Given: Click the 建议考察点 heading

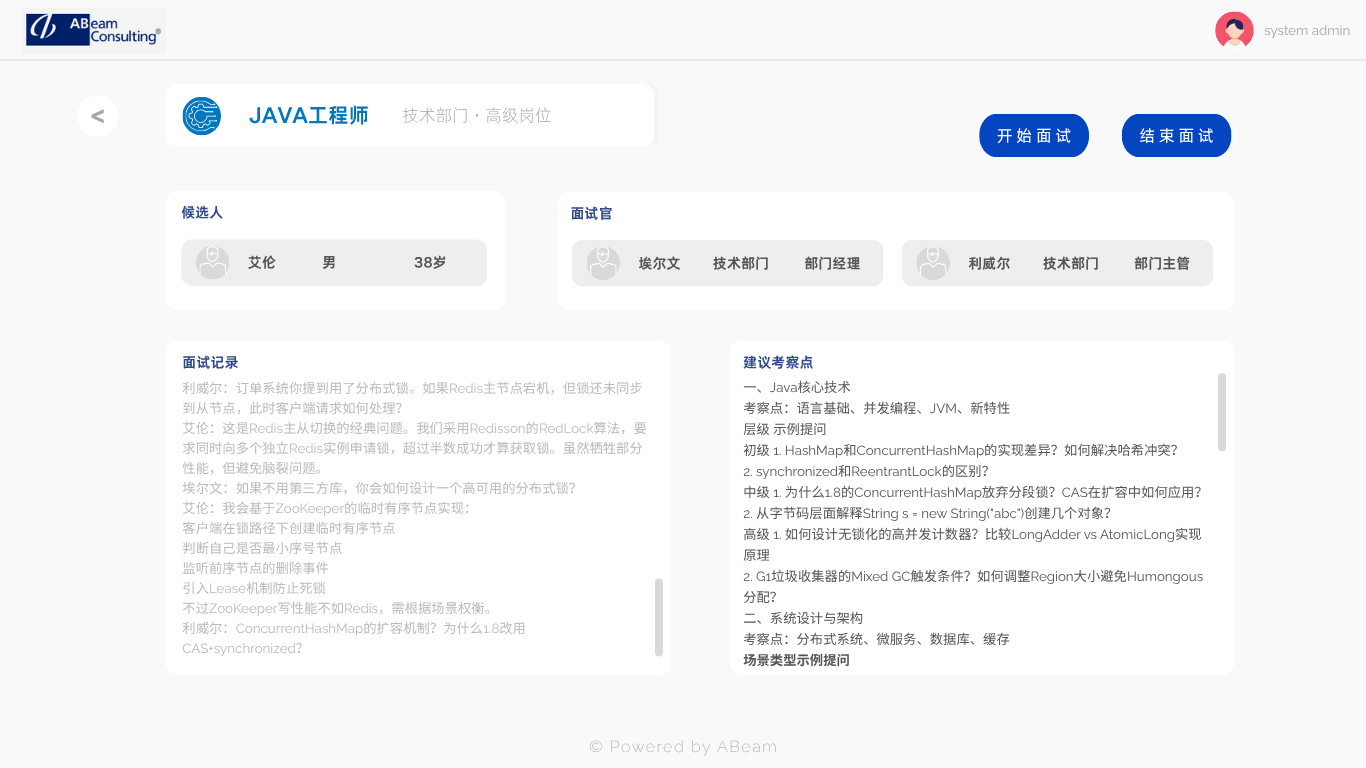Looking at the screenshot, I should [778, 362].
